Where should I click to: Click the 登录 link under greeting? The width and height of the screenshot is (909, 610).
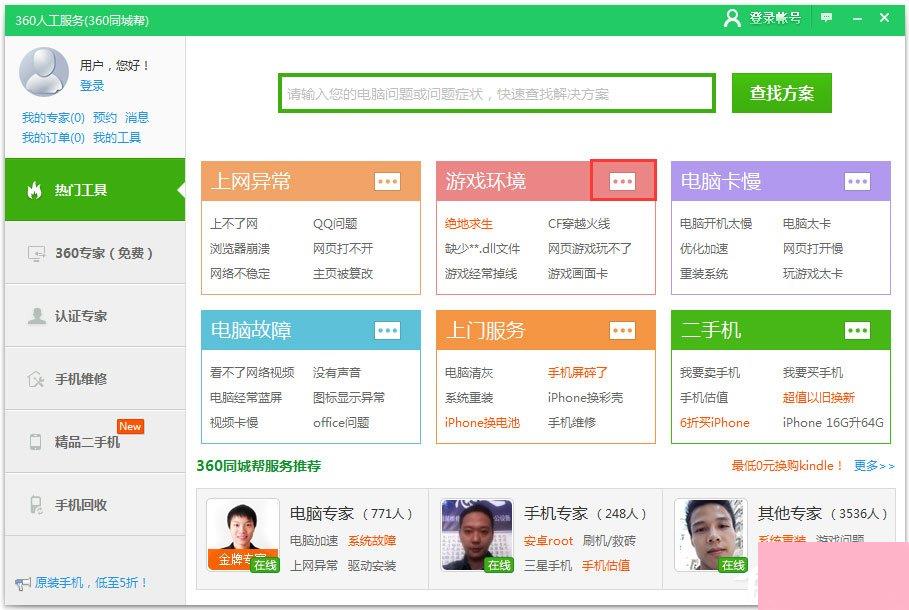click(x=92, y=86)
